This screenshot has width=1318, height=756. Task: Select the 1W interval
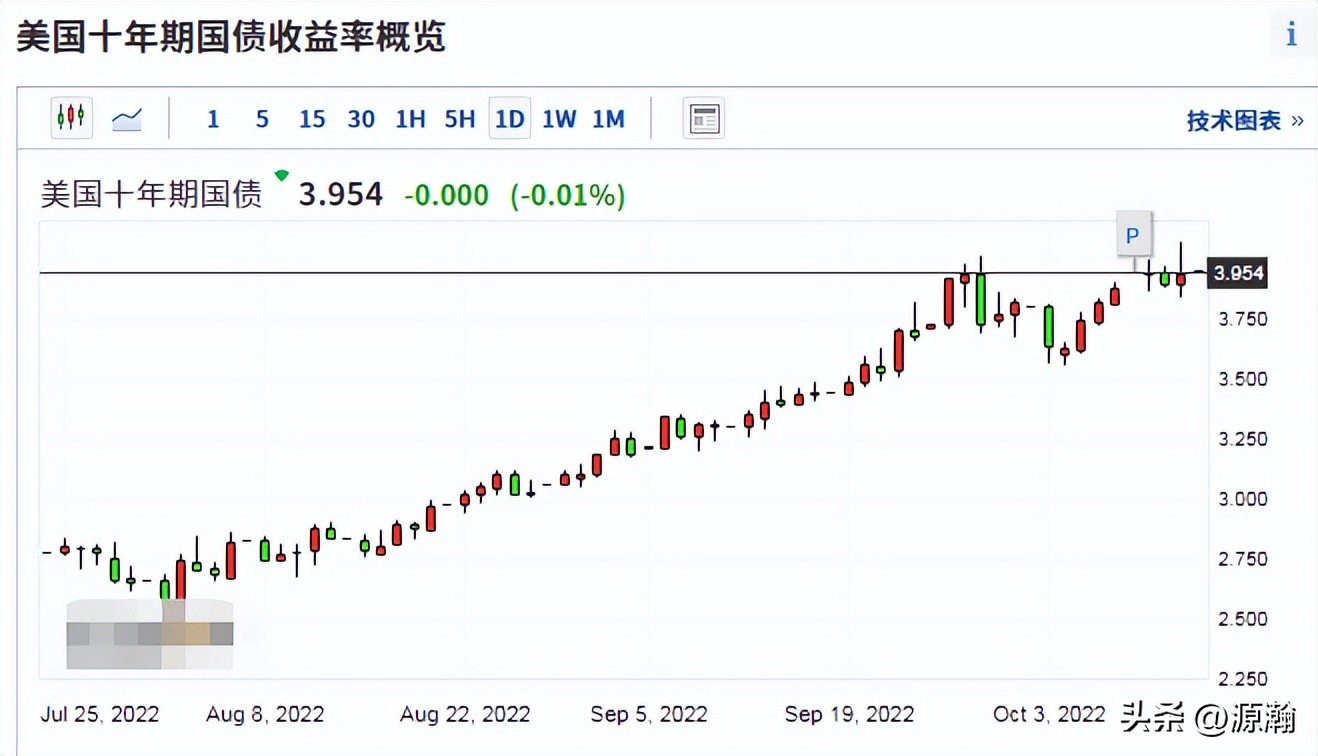coord(559,119)
